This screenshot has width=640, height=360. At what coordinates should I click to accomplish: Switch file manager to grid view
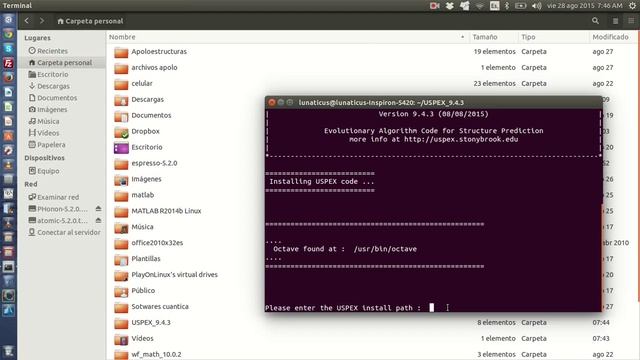tap(631, 21)
